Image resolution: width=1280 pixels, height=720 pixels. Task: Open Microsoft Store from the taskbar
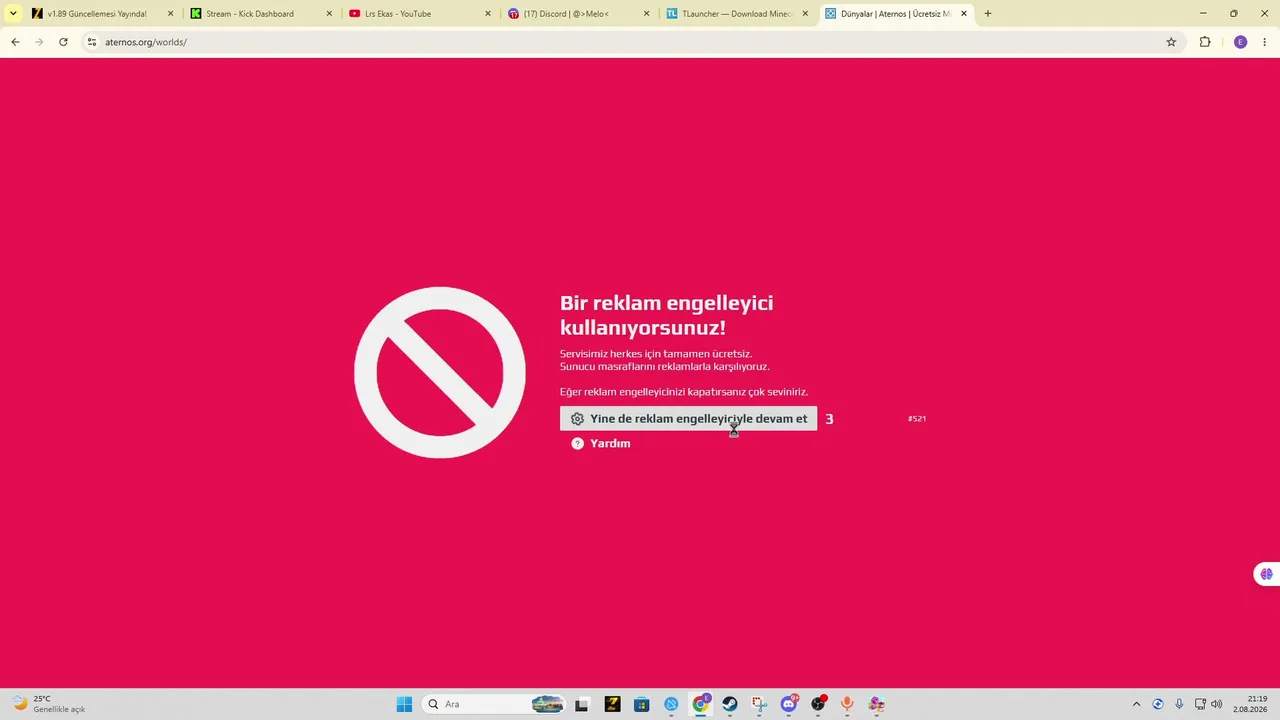coord(642,704)
